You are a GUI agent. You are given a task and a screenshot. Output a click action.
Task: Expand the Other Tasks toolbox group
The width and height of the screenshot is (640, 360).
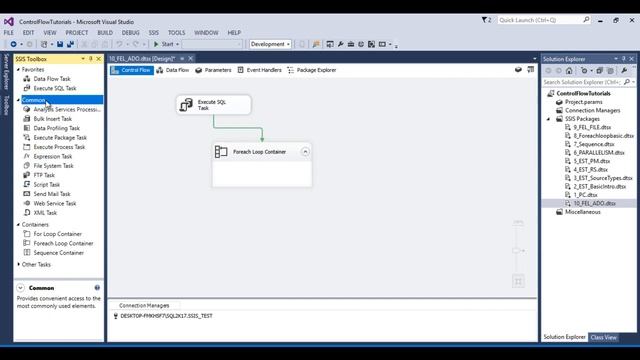point(18,264)
